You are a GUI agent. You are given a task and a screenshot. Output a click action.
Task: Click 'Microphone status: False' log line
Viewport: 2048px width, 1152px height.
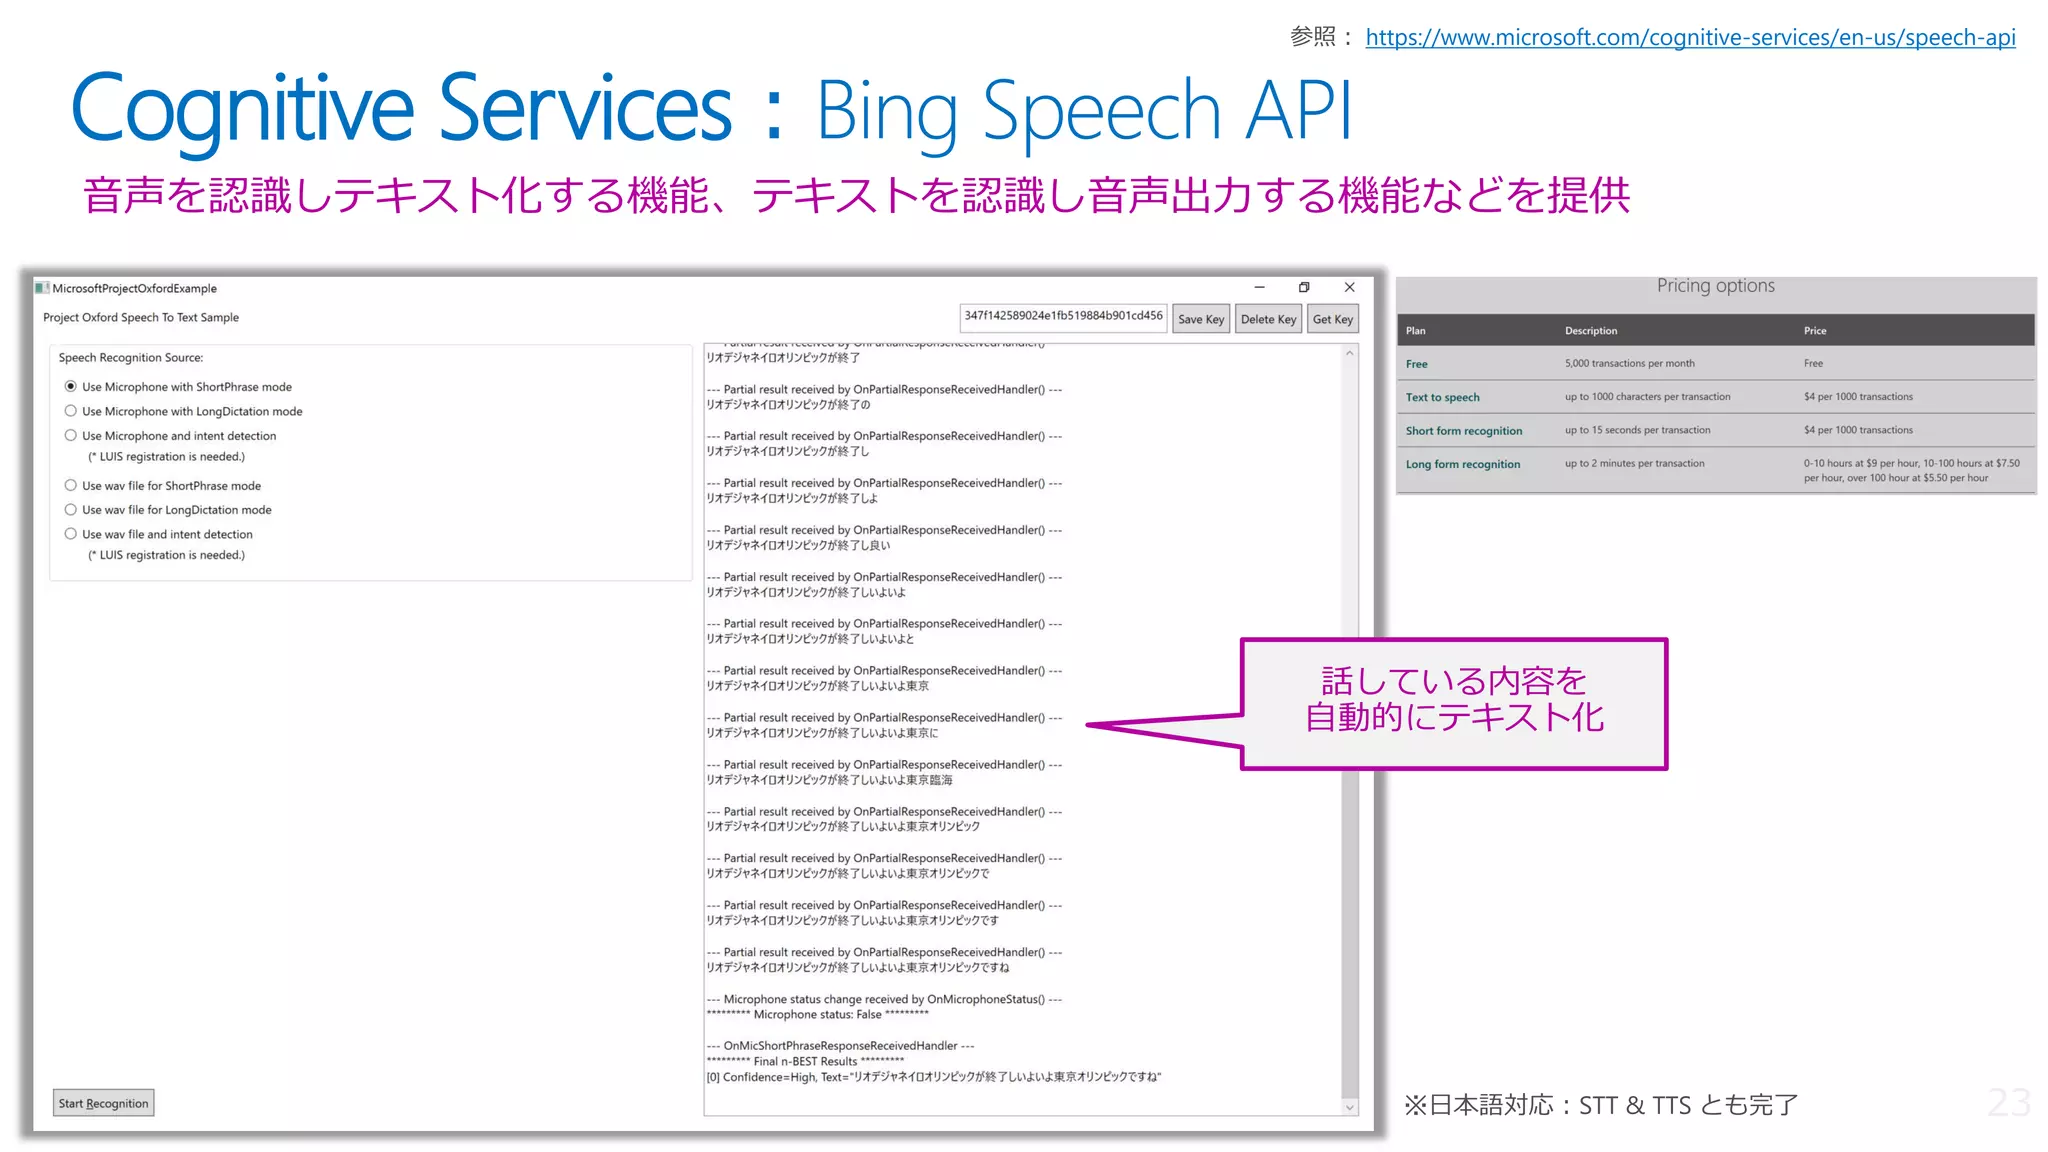coord(817,1014)
